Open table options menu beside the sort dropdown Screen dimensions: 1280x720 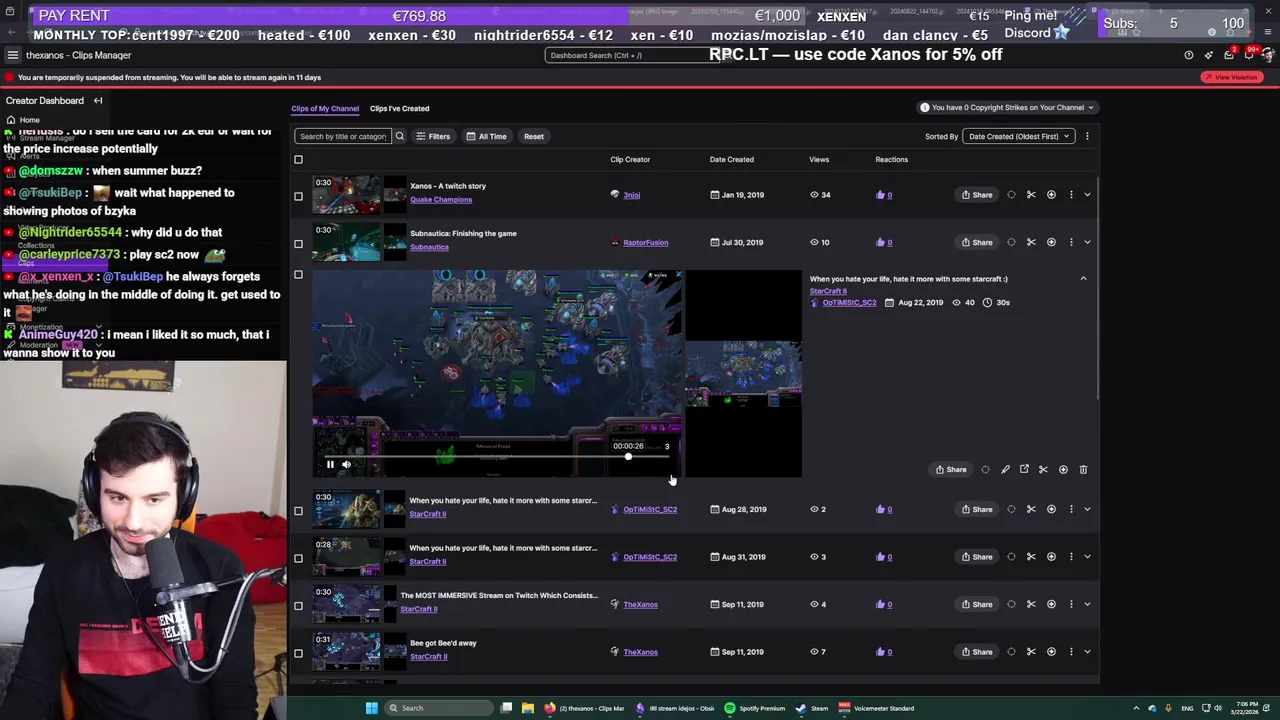click(1087, 136)
